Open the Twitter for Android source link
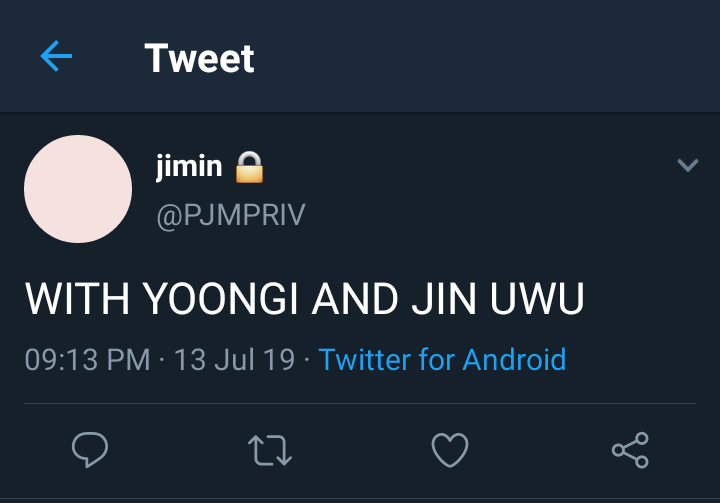The width and height of the screenshot is (720, 503). point(442,359)
